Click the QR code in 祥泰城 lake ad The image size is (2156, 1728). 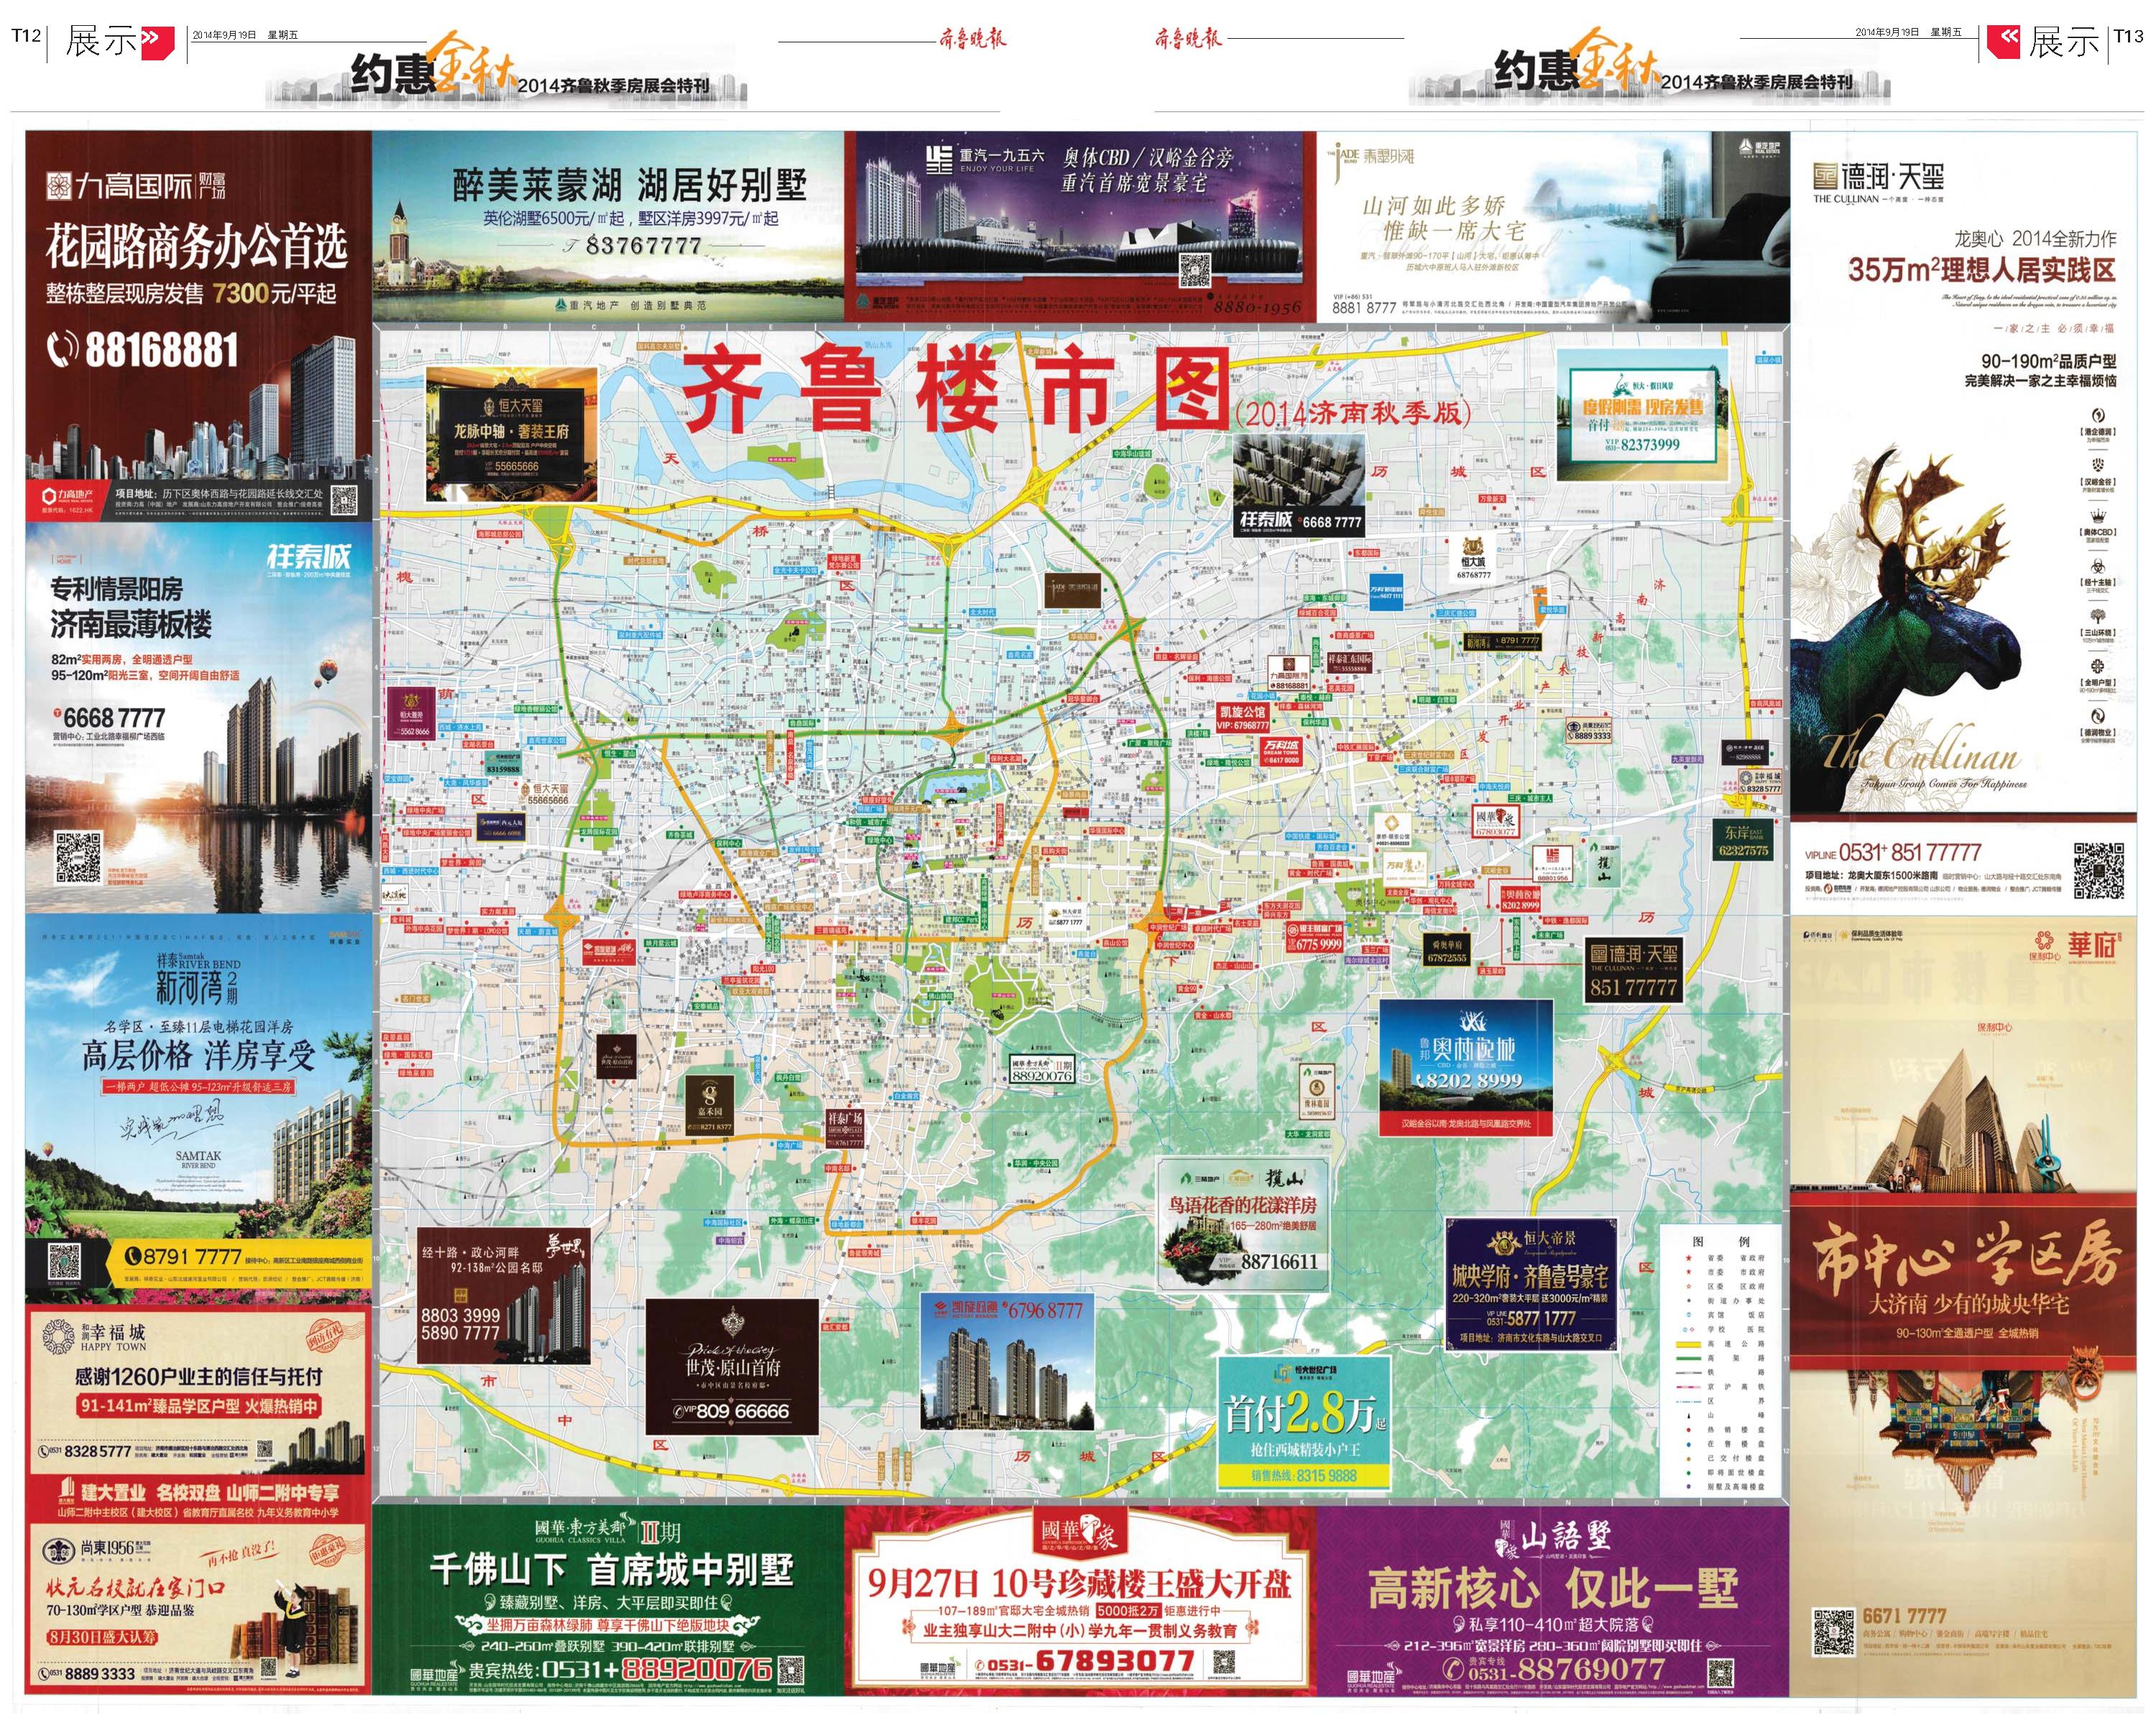point(79,858)
